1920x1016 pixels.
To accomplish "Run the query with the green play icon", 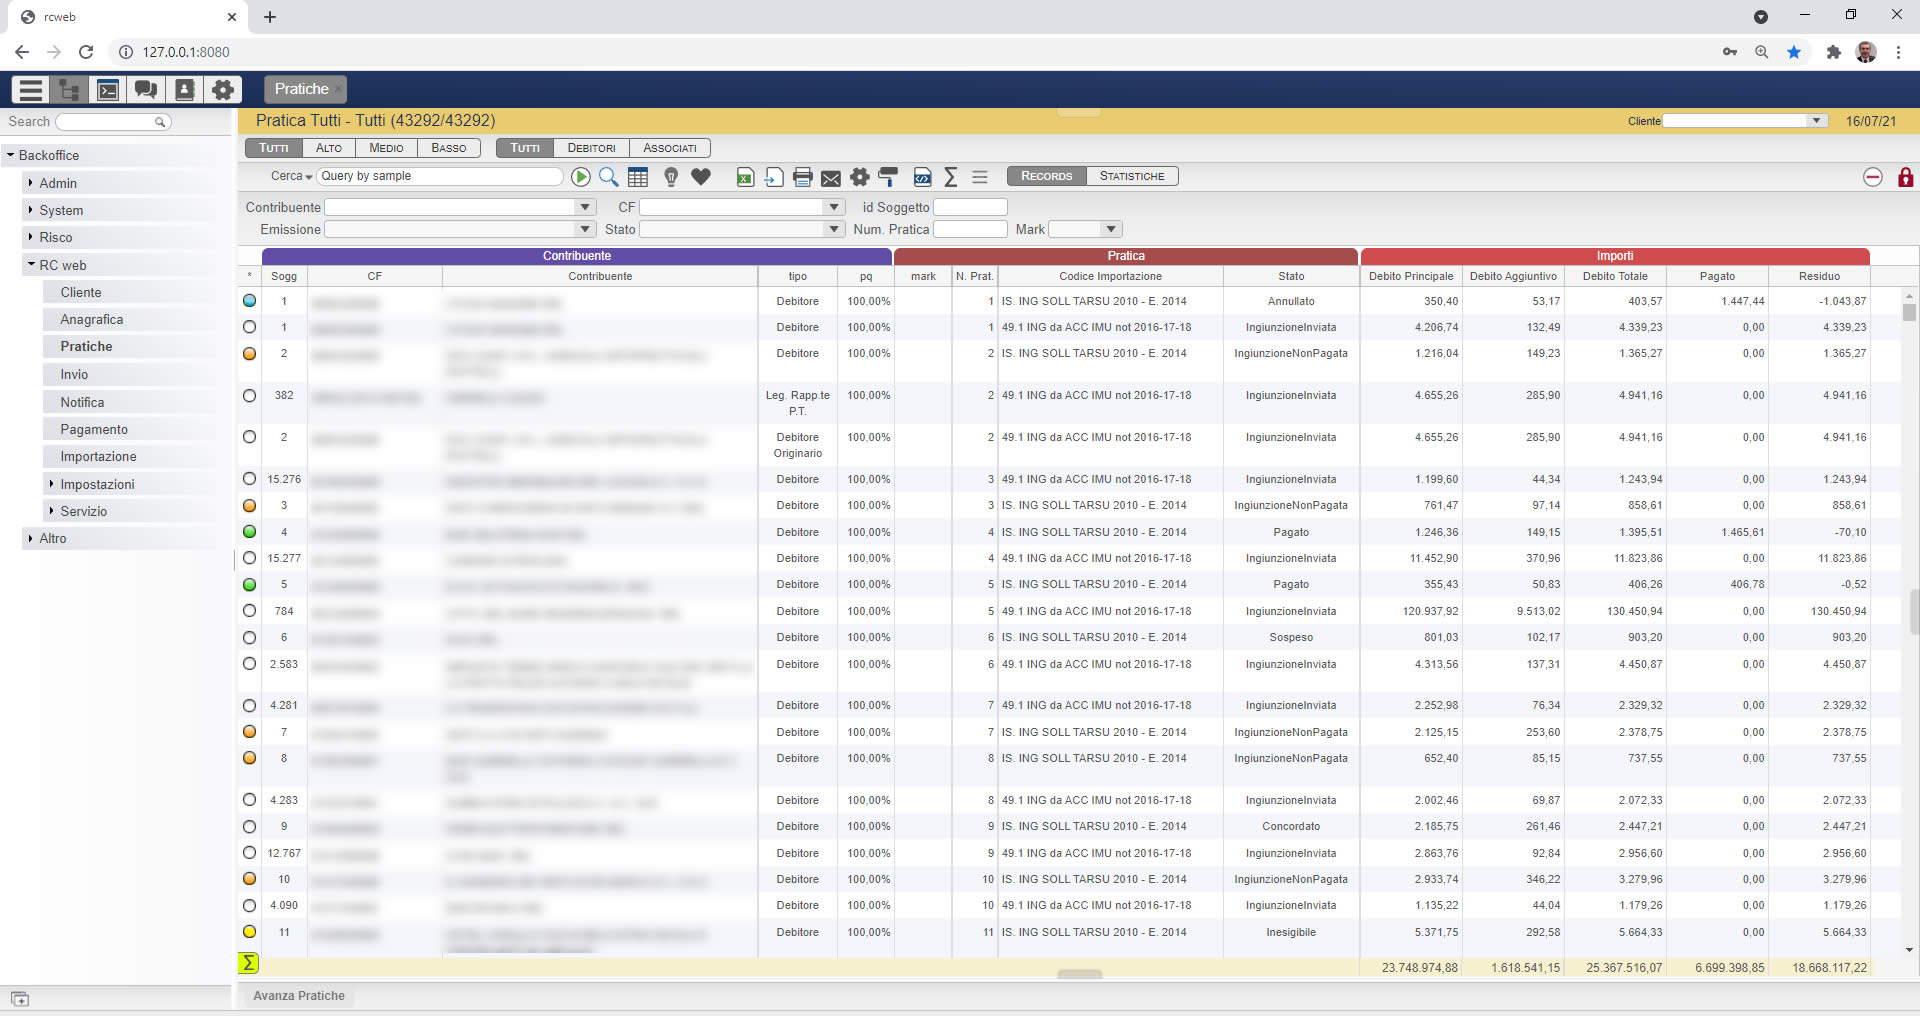I will [x=580, y=177].
